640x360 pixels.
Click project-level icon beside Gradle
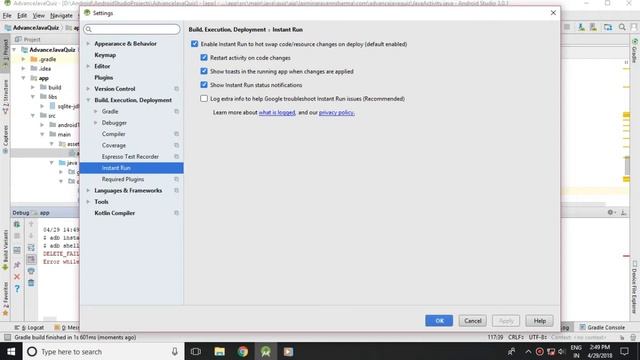point(176,111)
